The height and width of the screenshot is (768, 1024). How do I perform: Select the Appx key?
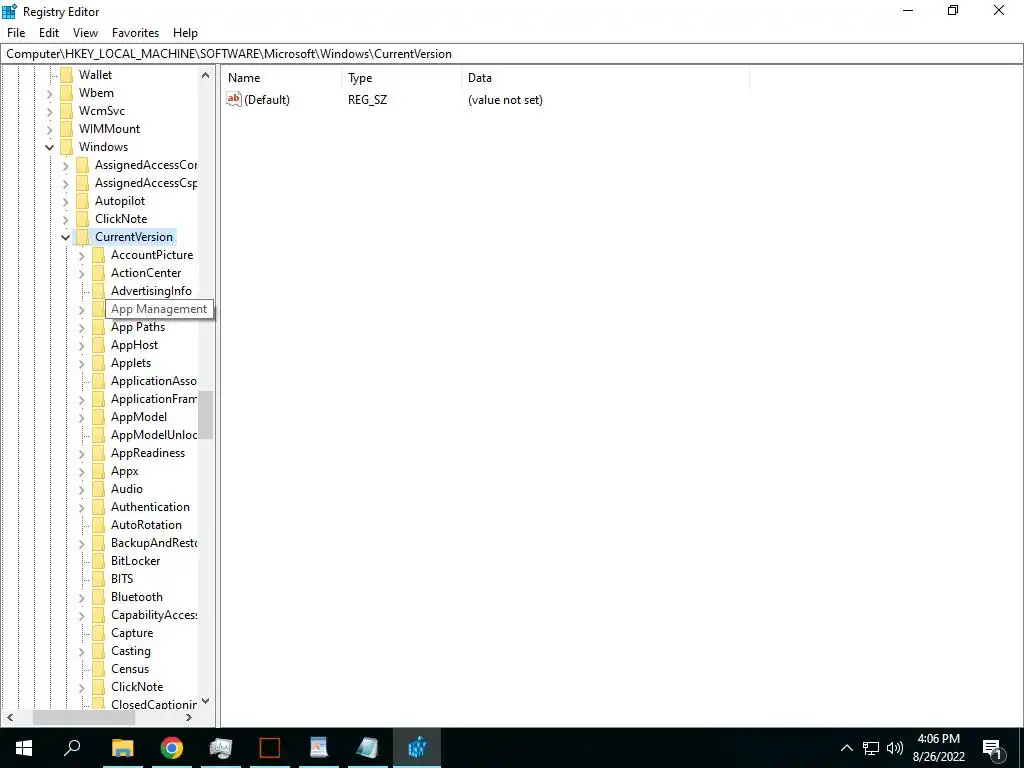point(124,471)
